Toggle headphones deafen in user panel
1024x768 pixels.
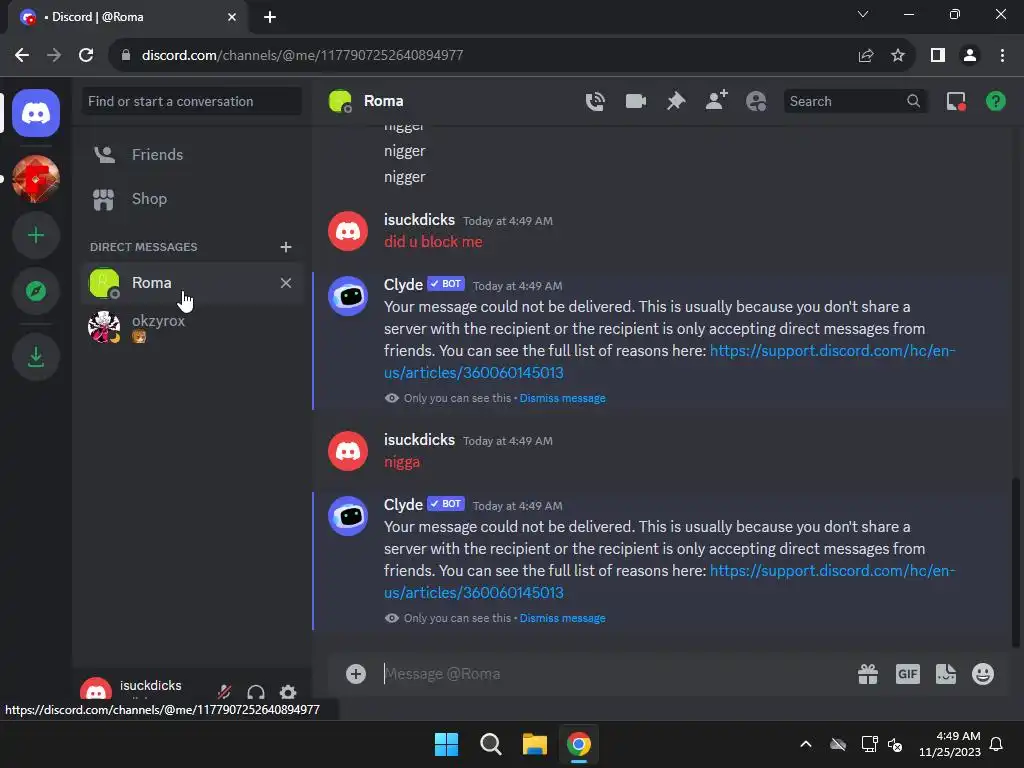point(256,692)
